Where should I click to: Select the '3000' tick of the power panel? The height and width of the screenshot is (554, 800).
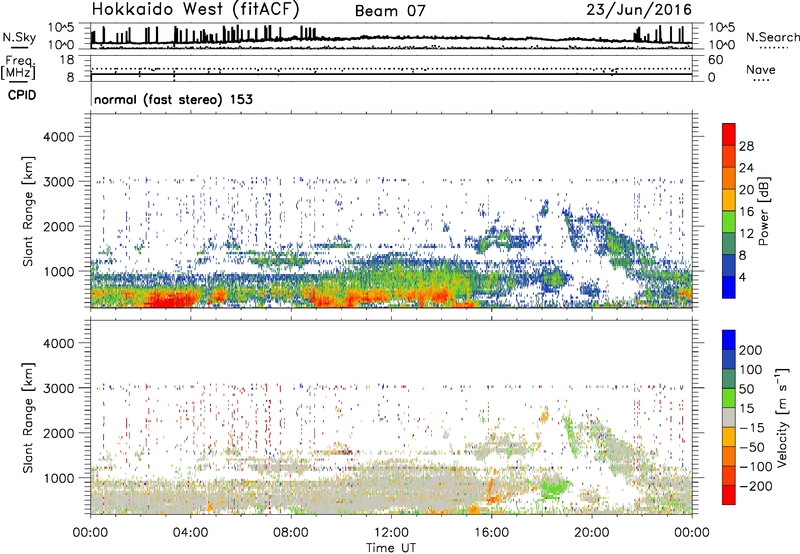(x=59, y=181)
